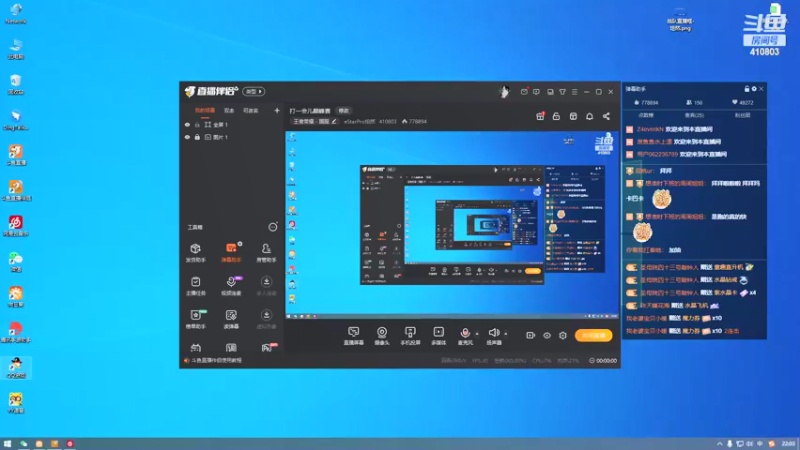Expand the speaker options arrow
The width and height of the screenshot is (800, 450).
tap(506, 334)
